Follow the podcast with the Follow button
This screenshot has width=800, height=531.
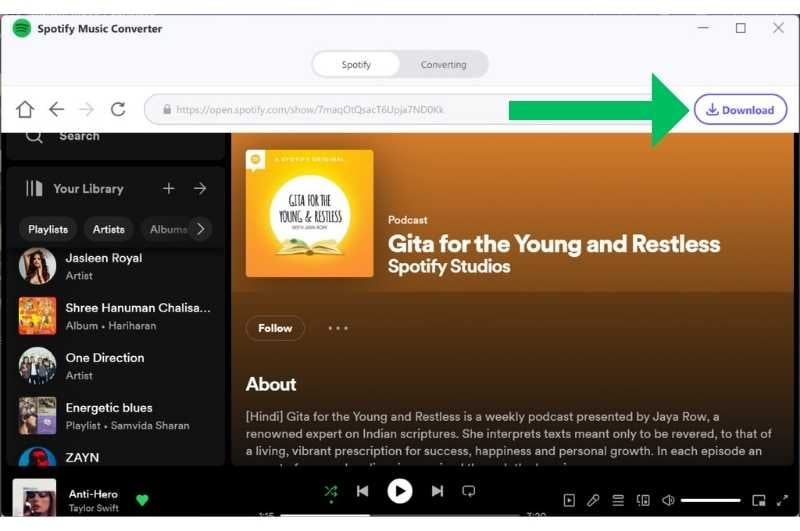[x=275, y=328]
